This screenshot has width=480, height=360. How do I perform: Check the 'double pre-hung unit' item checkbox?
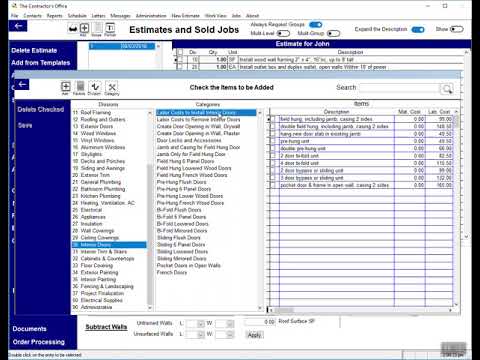tap(273, 148)
